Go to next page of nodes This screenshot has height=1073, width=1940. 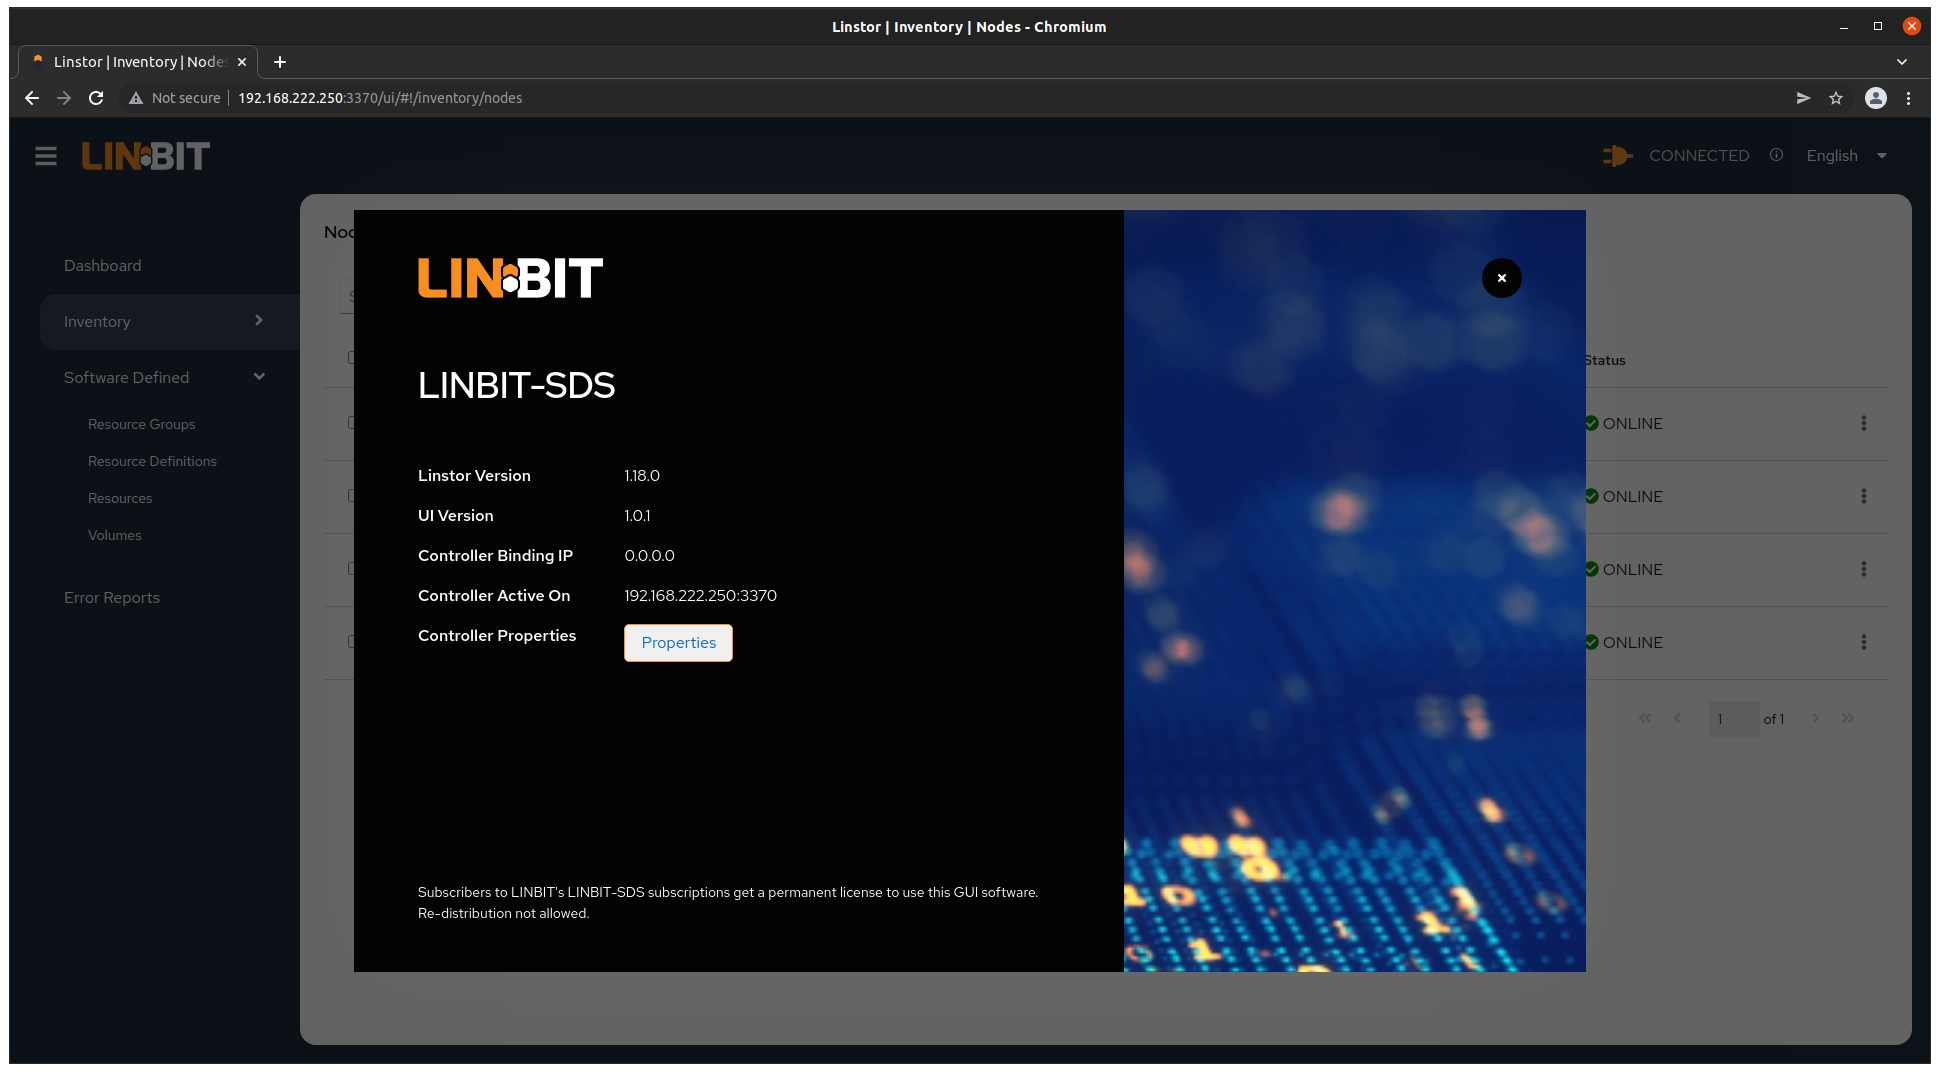(x=1816, y=719)
